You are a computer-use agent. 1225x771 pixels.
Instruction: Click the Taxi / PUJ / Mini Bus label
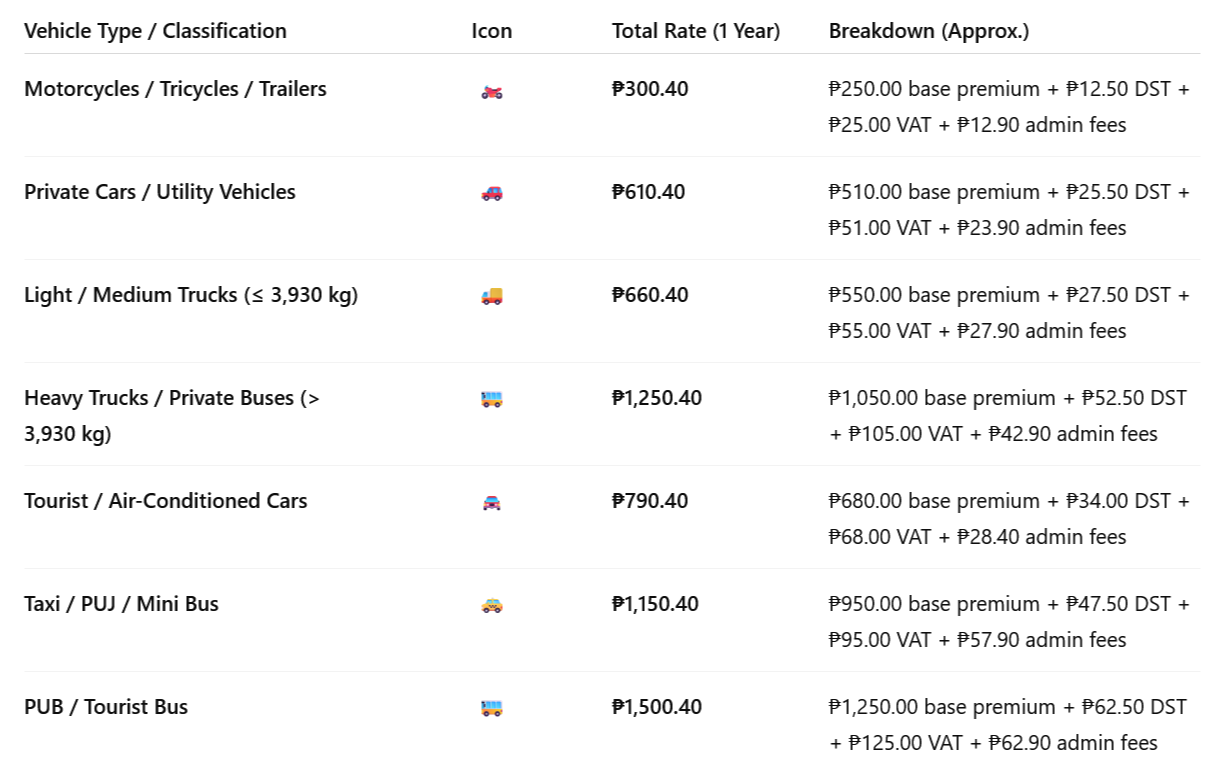tap(121, 604)
